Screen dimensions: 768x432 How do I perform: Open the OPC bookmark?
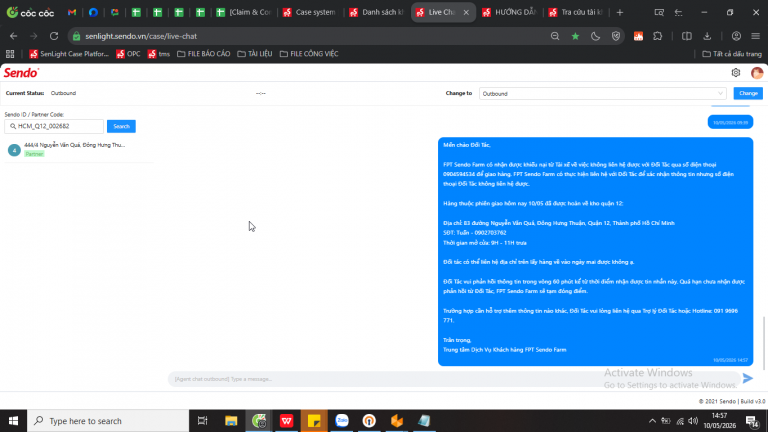pos(128,54)
